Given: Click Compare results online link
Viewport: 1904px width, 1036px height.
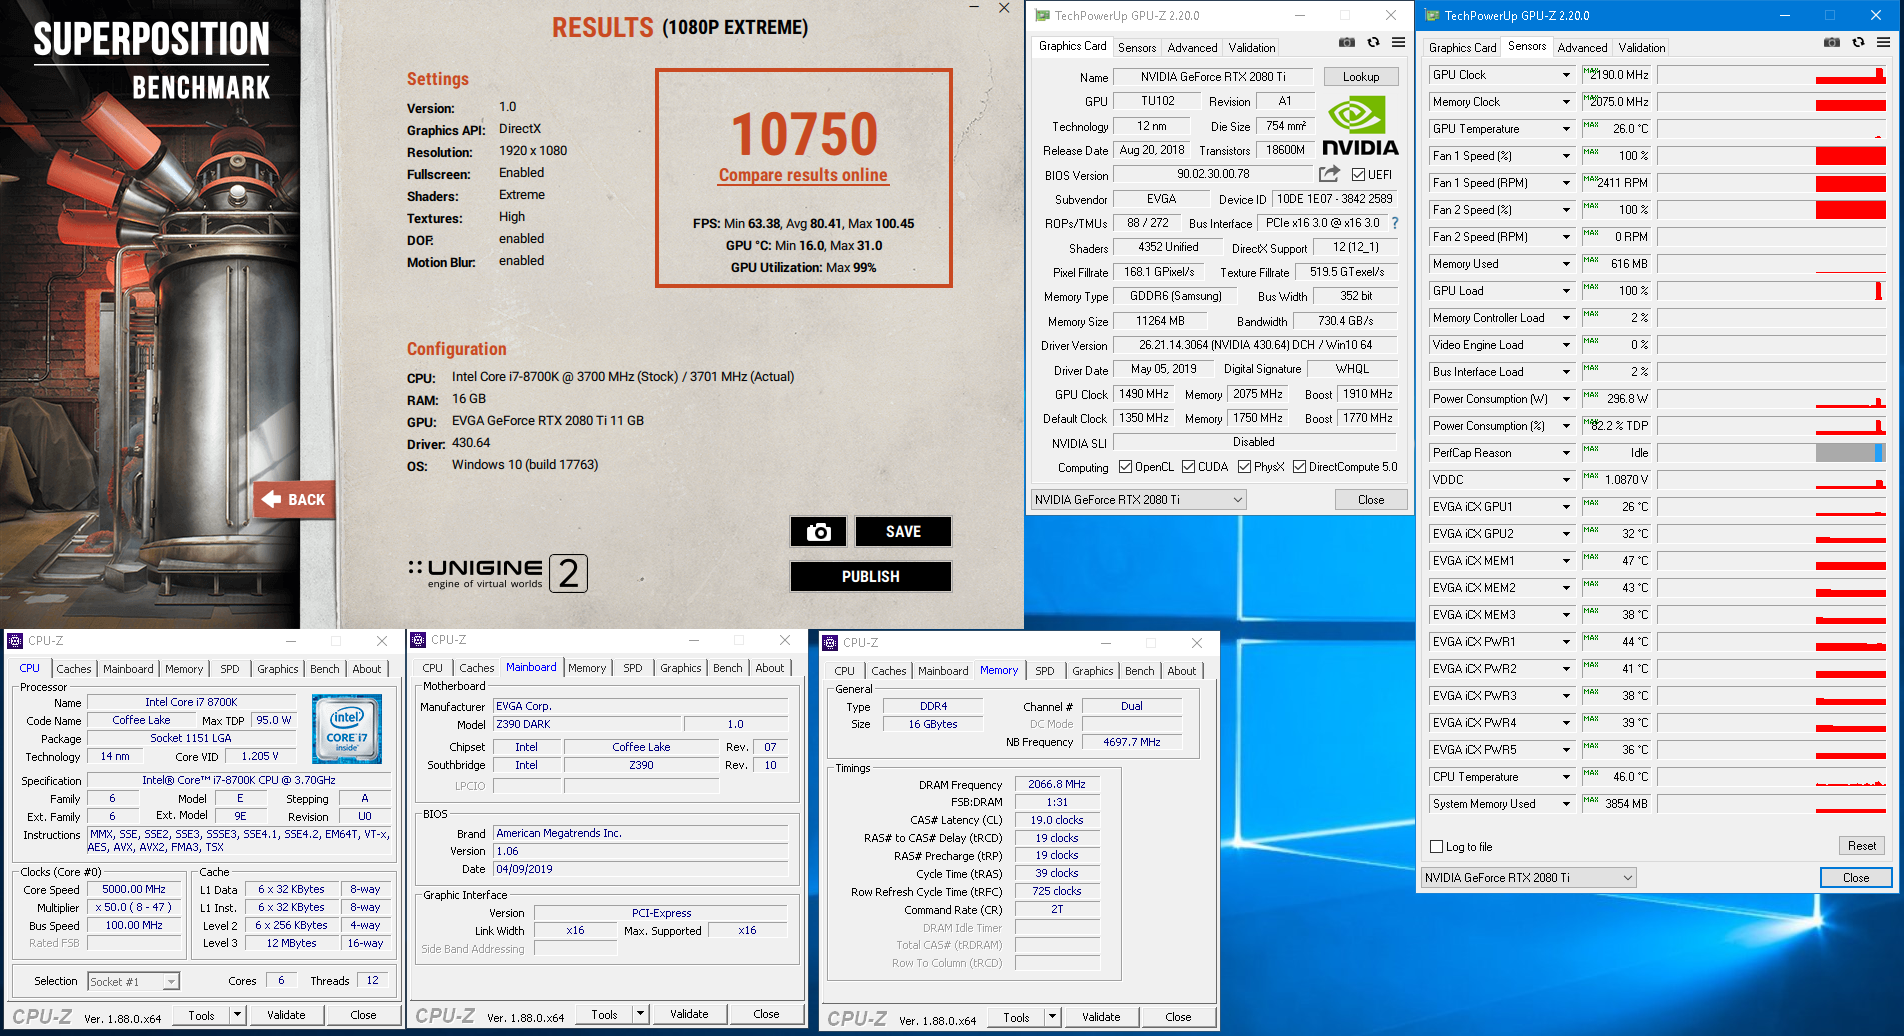Looking at the screenshot, I should tap(803, 175).
